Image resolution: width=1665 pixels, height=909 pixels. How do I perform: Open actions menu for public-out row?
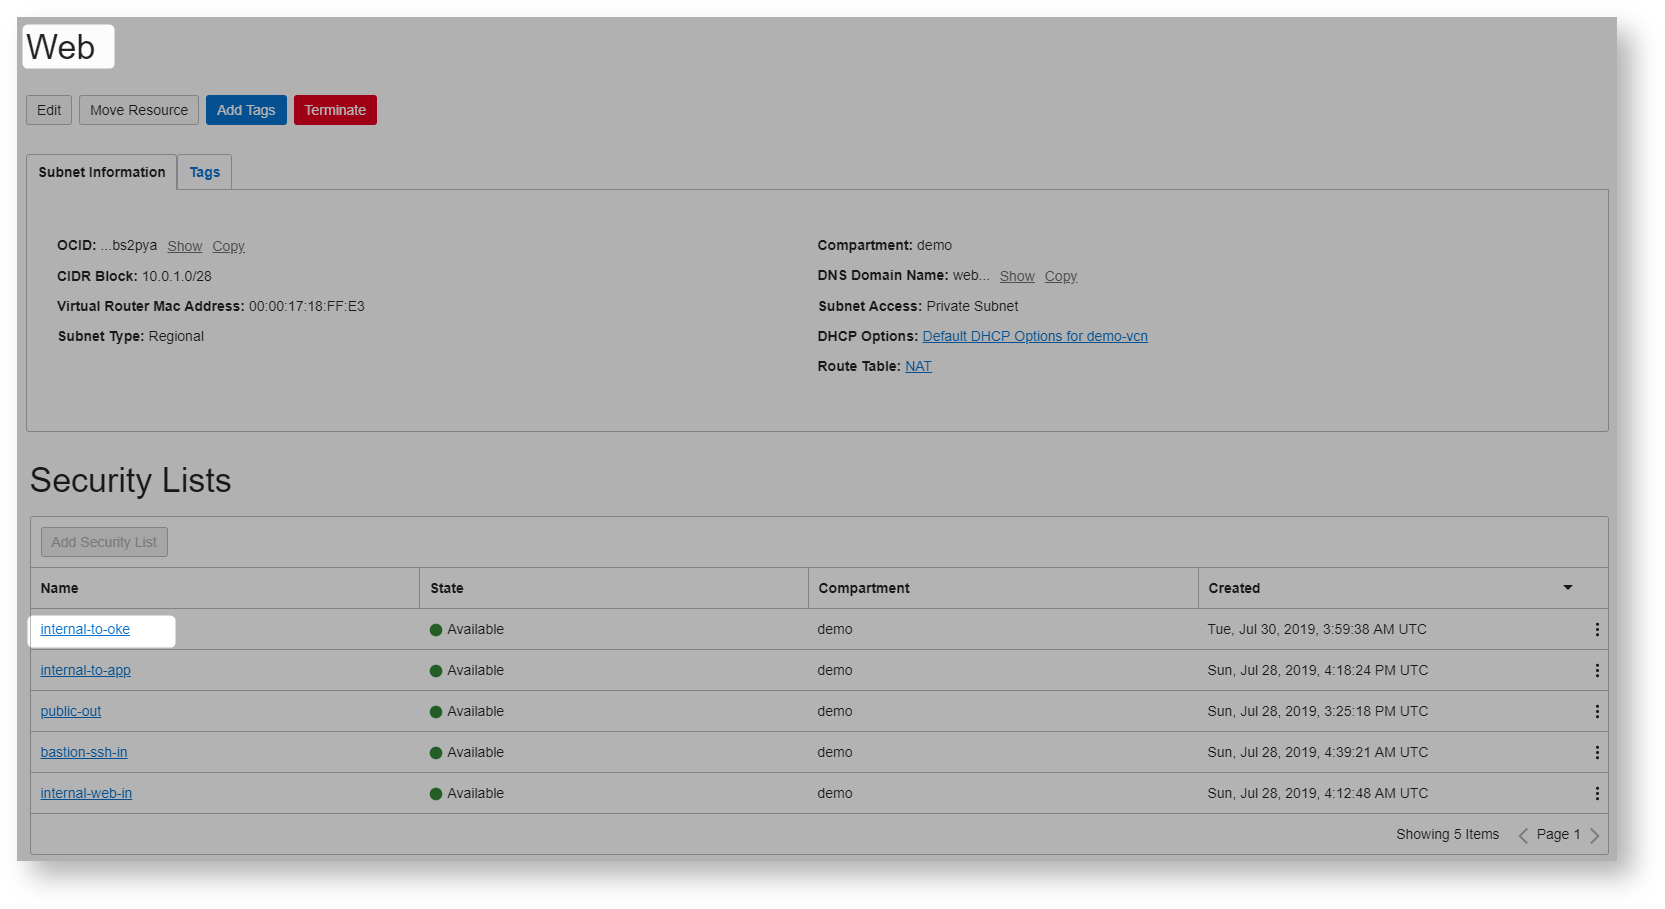1597,712
